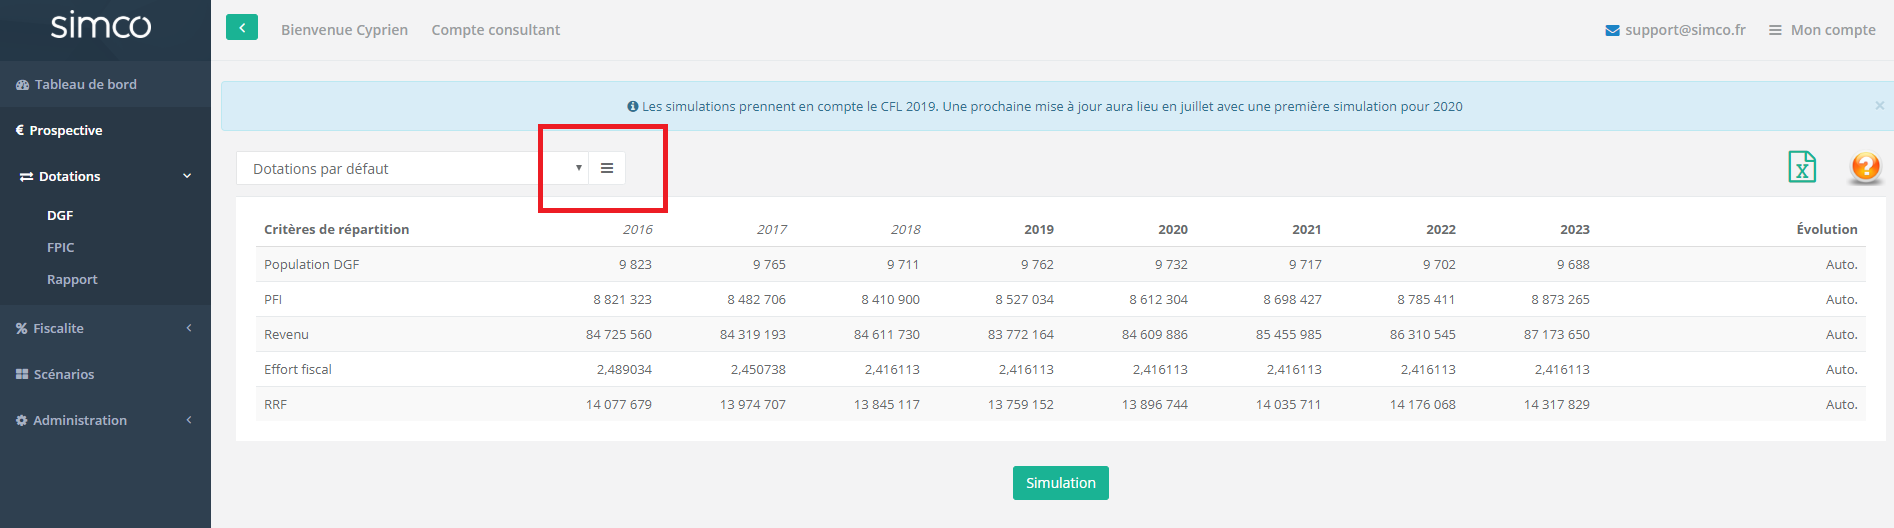The width and height of the screenshot is (1894, 528).
Task: Open help via orange question mark icon
Action: pos(1865,167)
